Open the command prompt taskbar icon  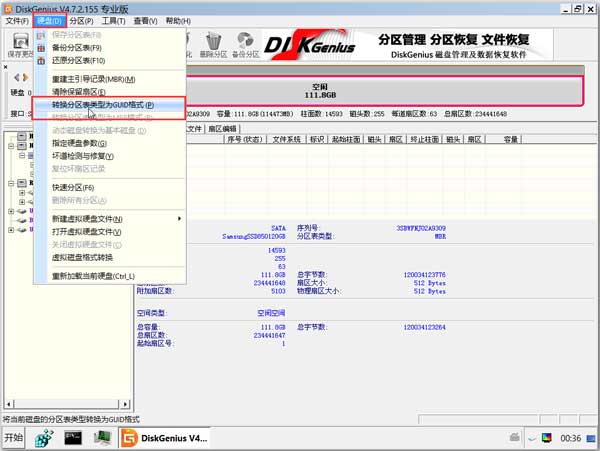(x=73, y=438)
